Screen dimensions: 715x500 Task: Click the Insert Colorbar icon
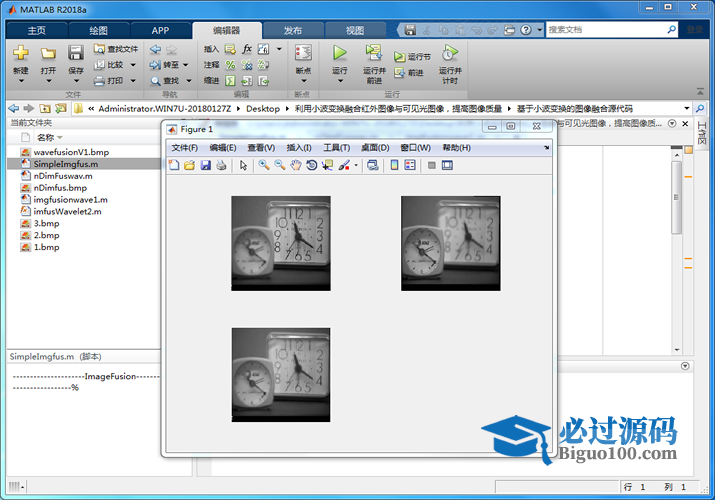pos(394,165)
